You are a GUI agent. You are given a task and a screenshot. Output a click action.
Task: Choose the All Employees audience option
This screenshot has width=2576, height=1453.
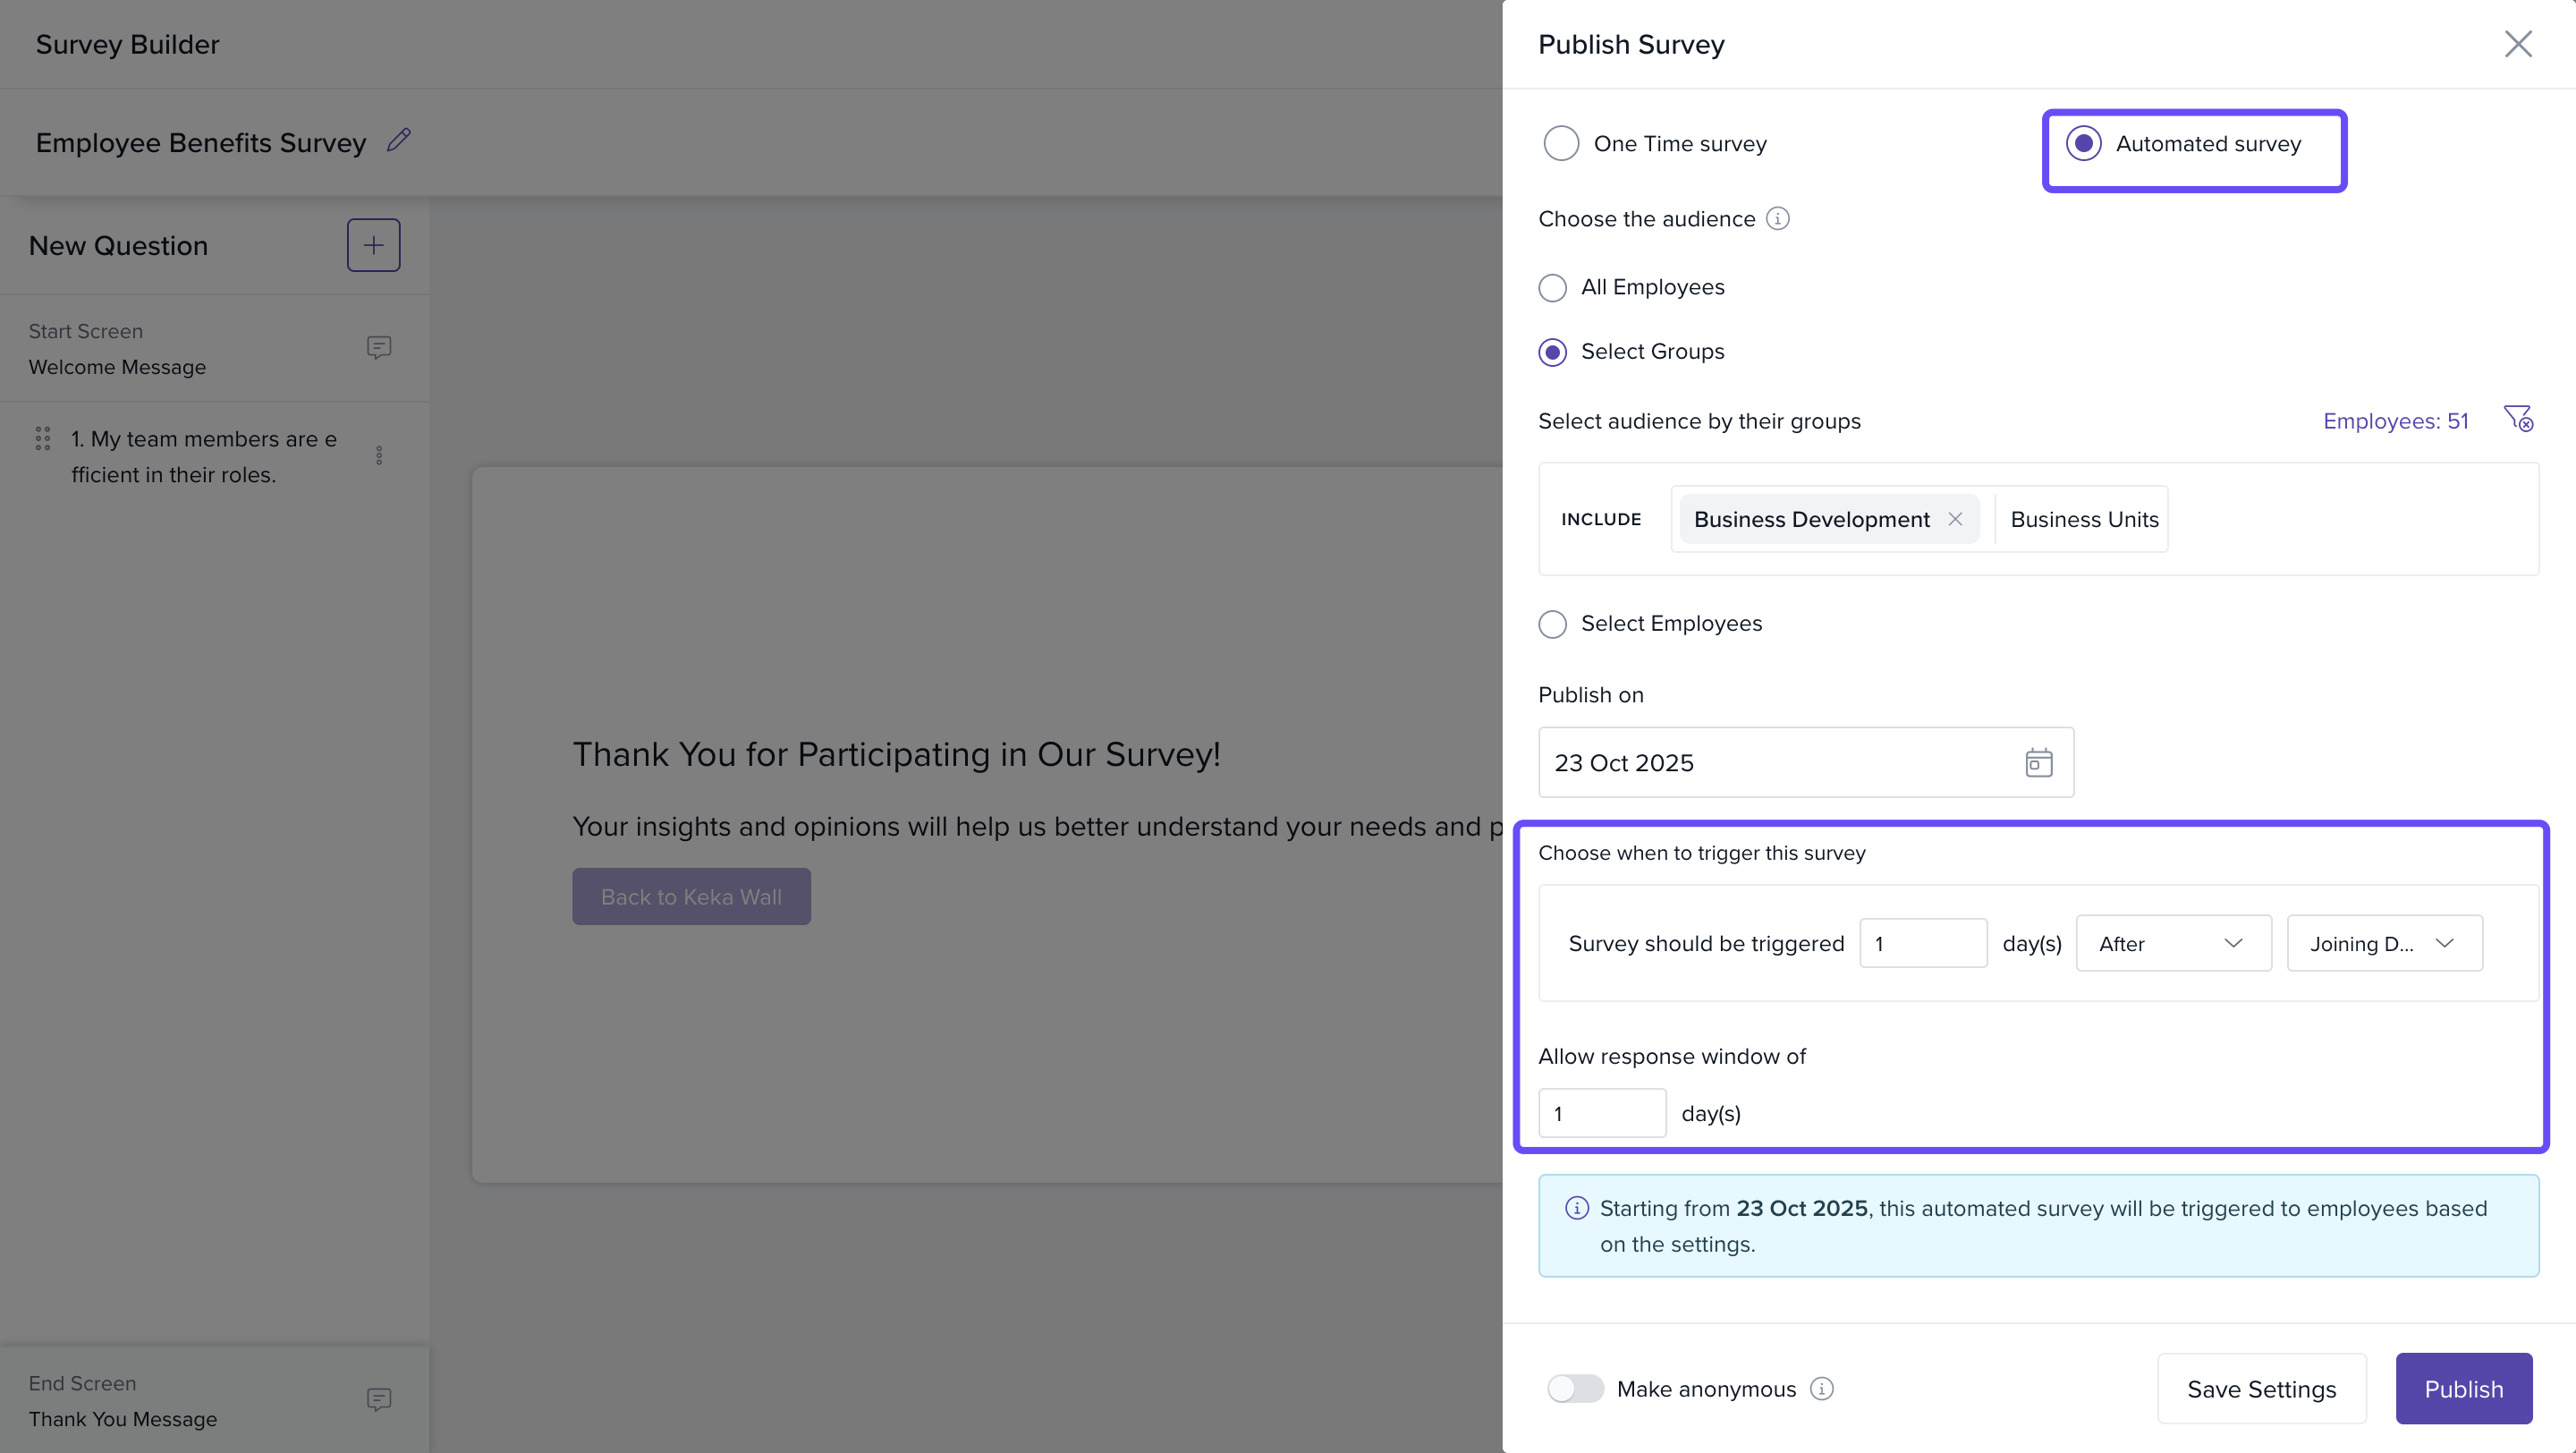click(x=1552, y=288)
